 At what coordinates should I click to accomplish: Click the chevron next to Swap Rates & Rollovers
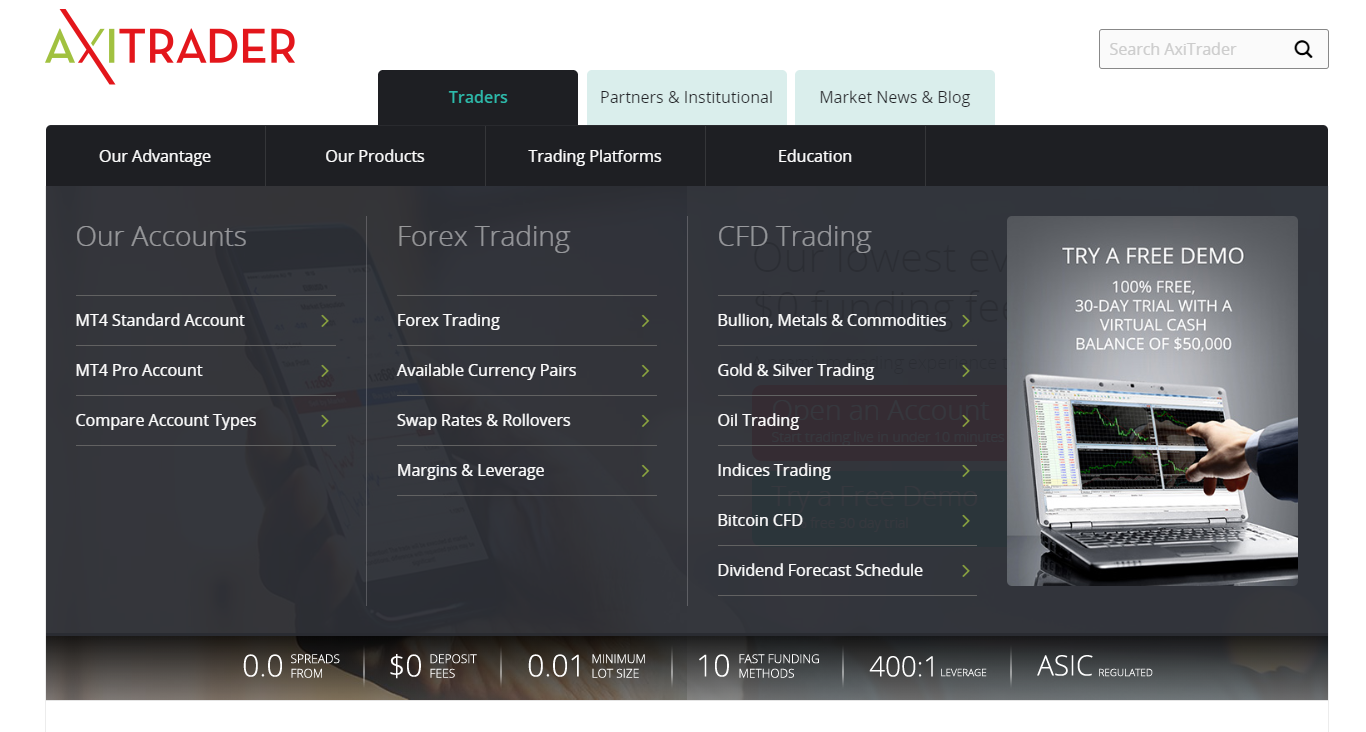(x=646, y=421)
